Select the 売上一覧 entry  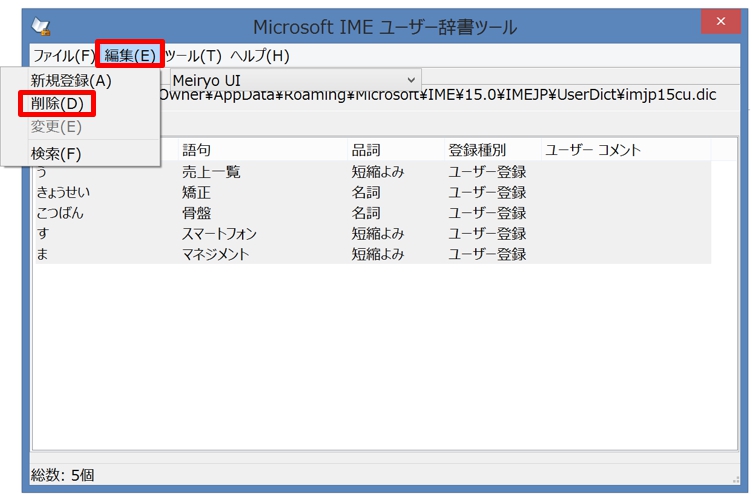[211, 172]
